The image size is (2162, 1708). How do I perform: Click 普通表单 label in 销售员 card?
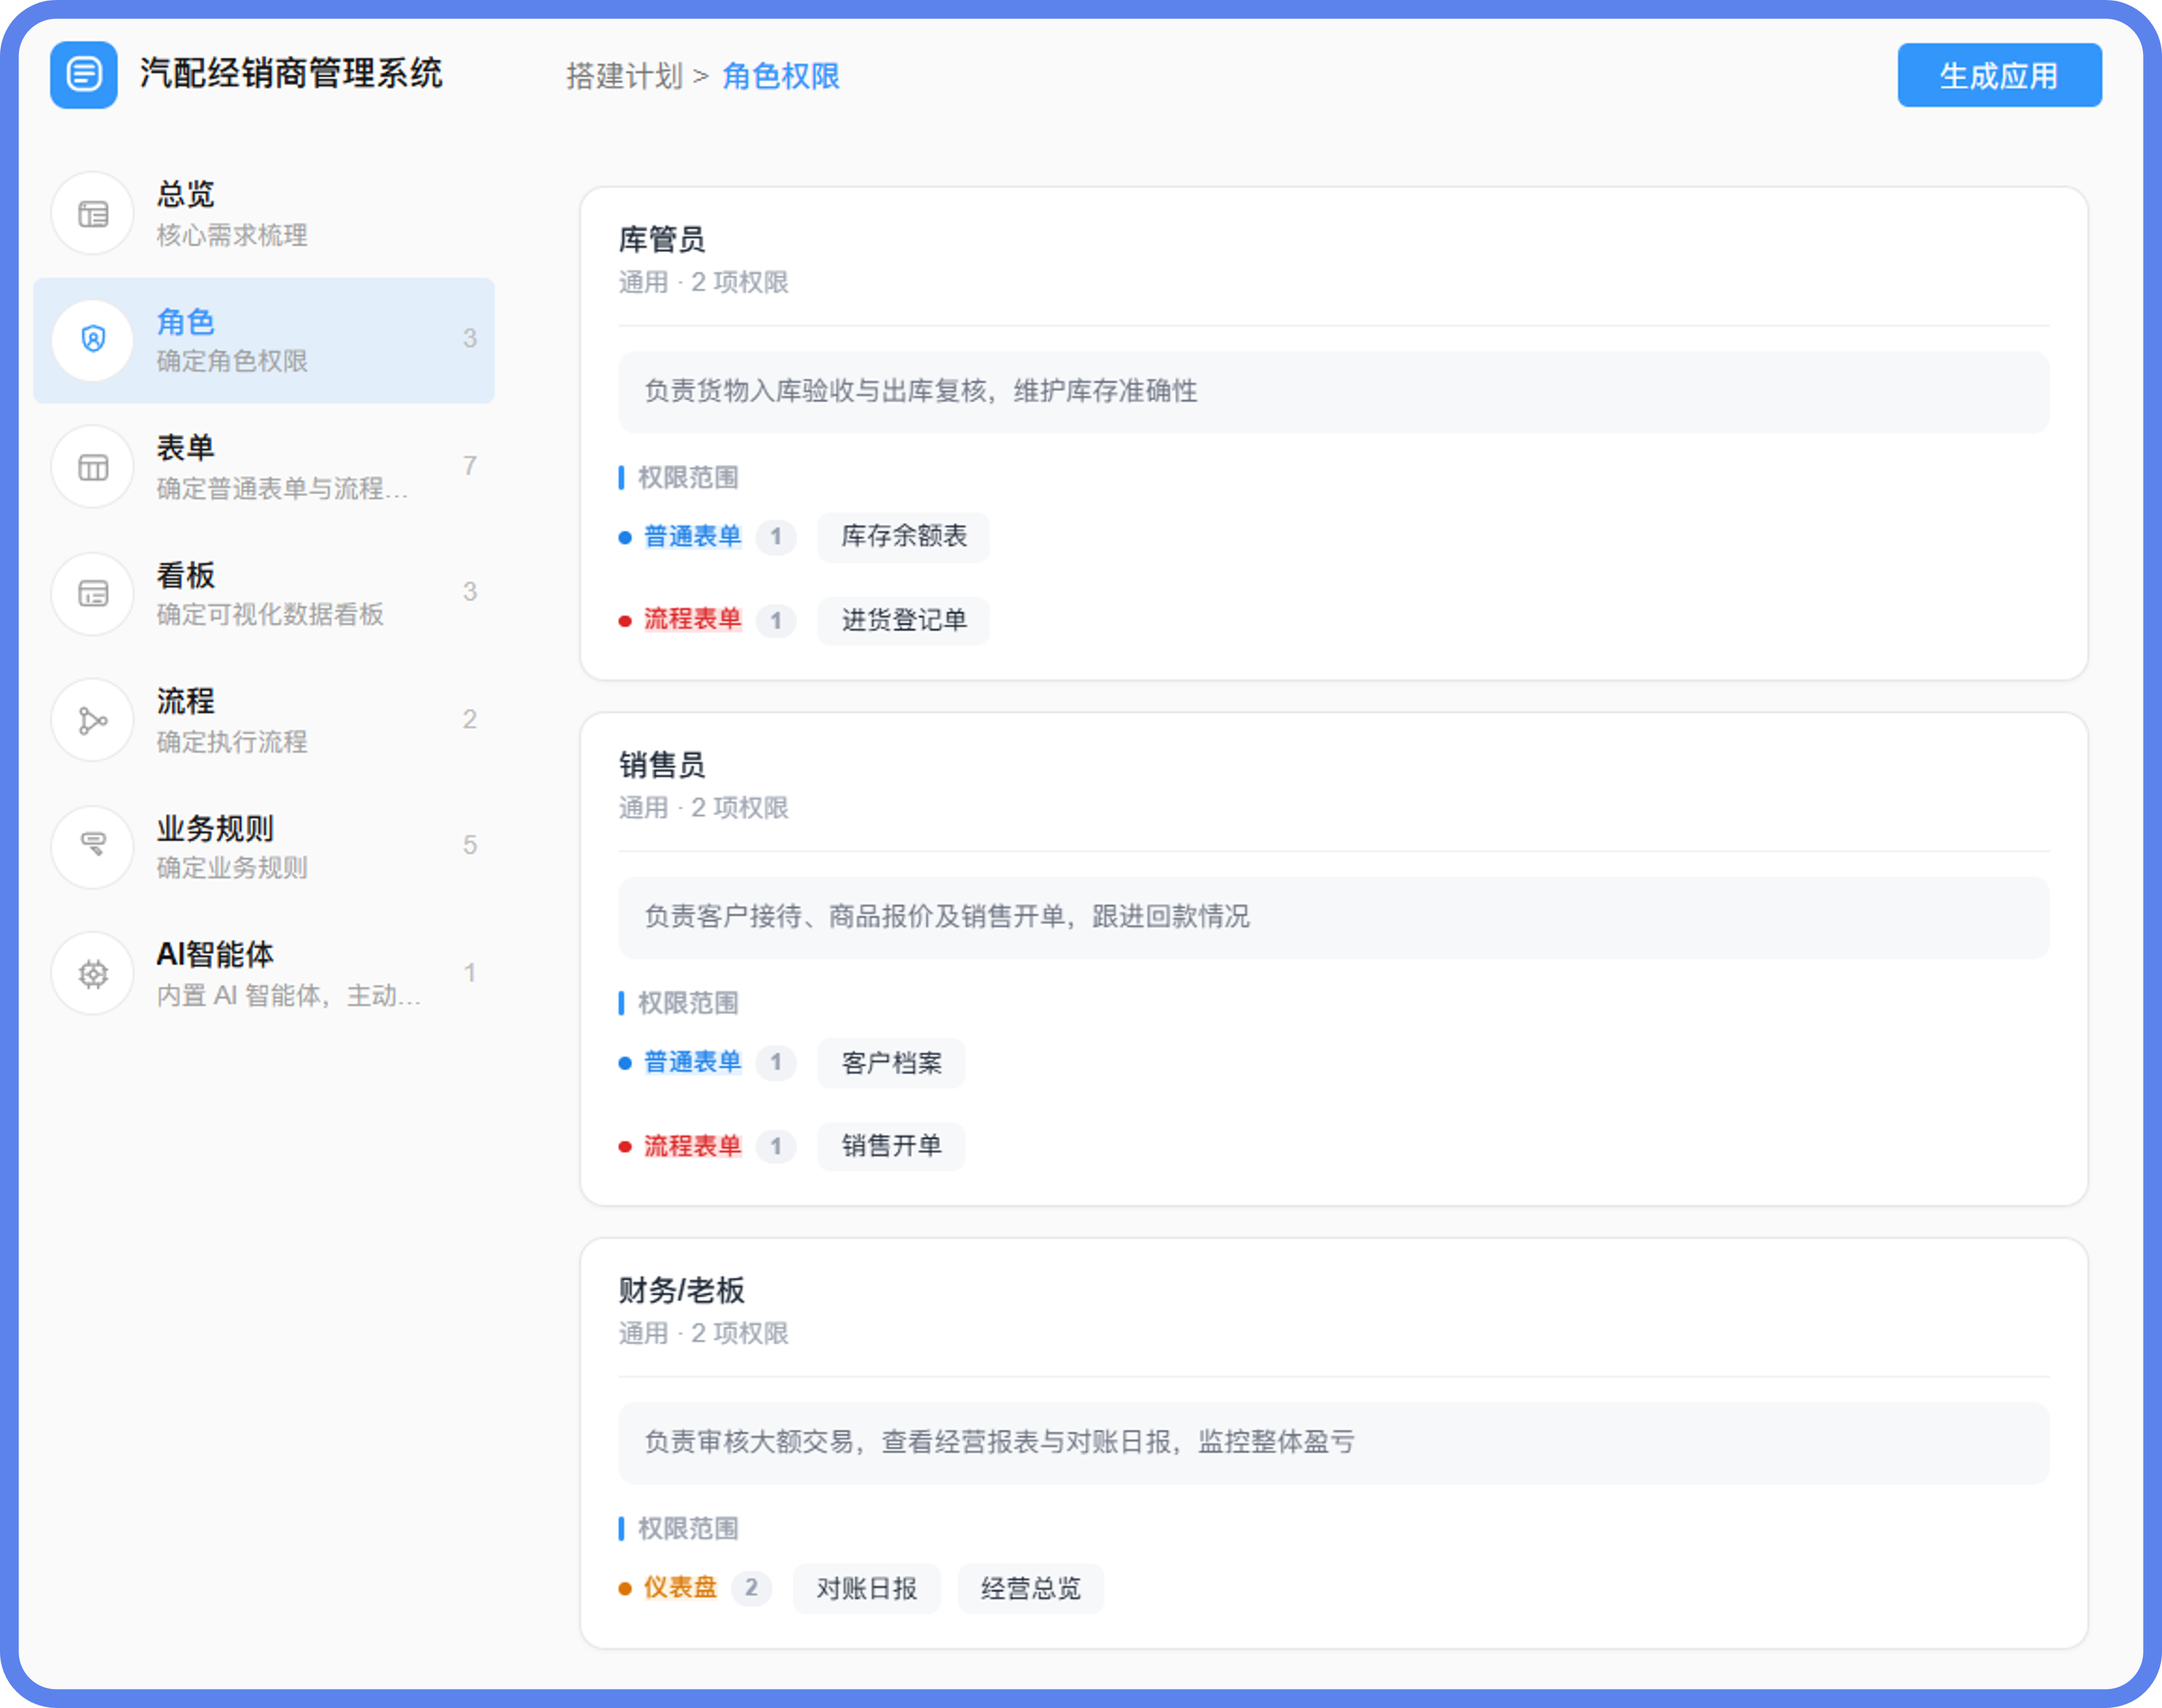pyautogui.click(x=692, y=1062)
